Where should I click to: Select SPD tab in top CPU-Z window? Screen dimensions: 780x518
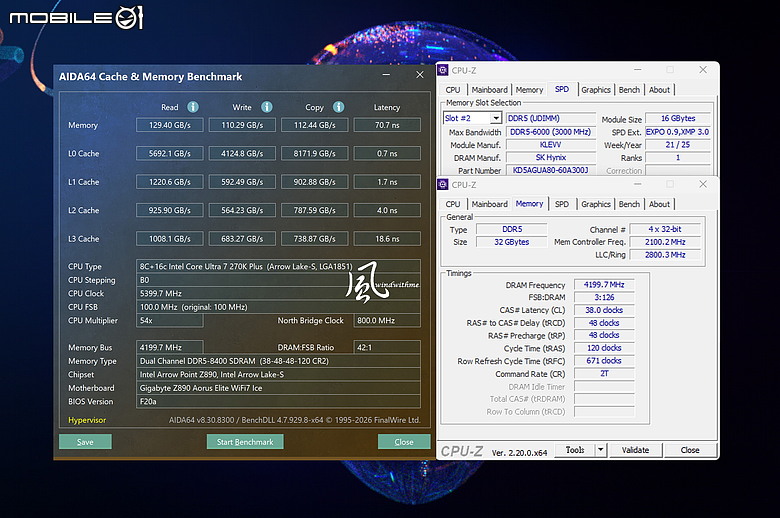point(562,89)
